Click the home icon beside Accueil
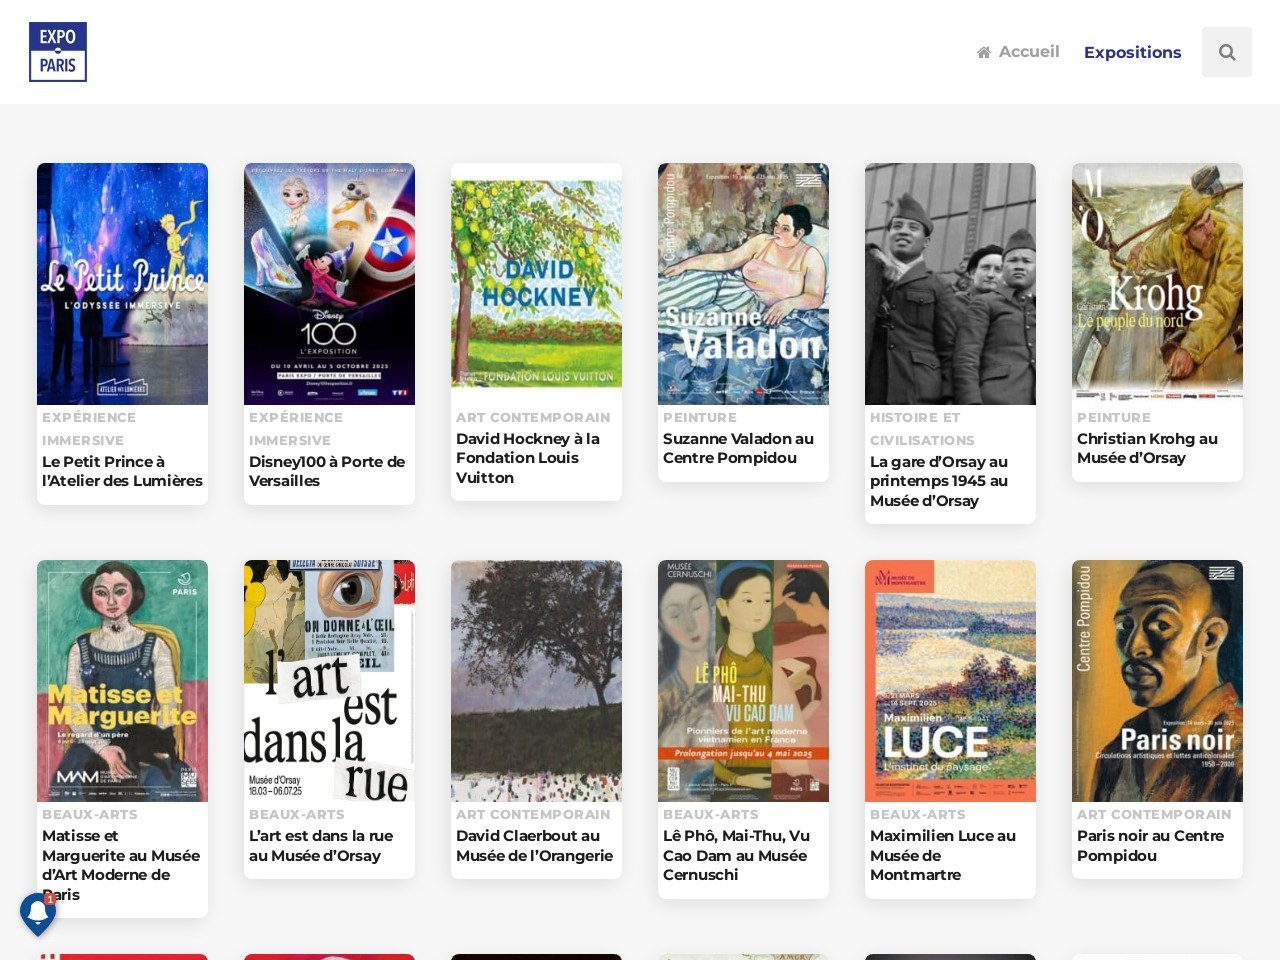Image resolution: width=1280 pixels, height=960 pixels. (984, 52)
